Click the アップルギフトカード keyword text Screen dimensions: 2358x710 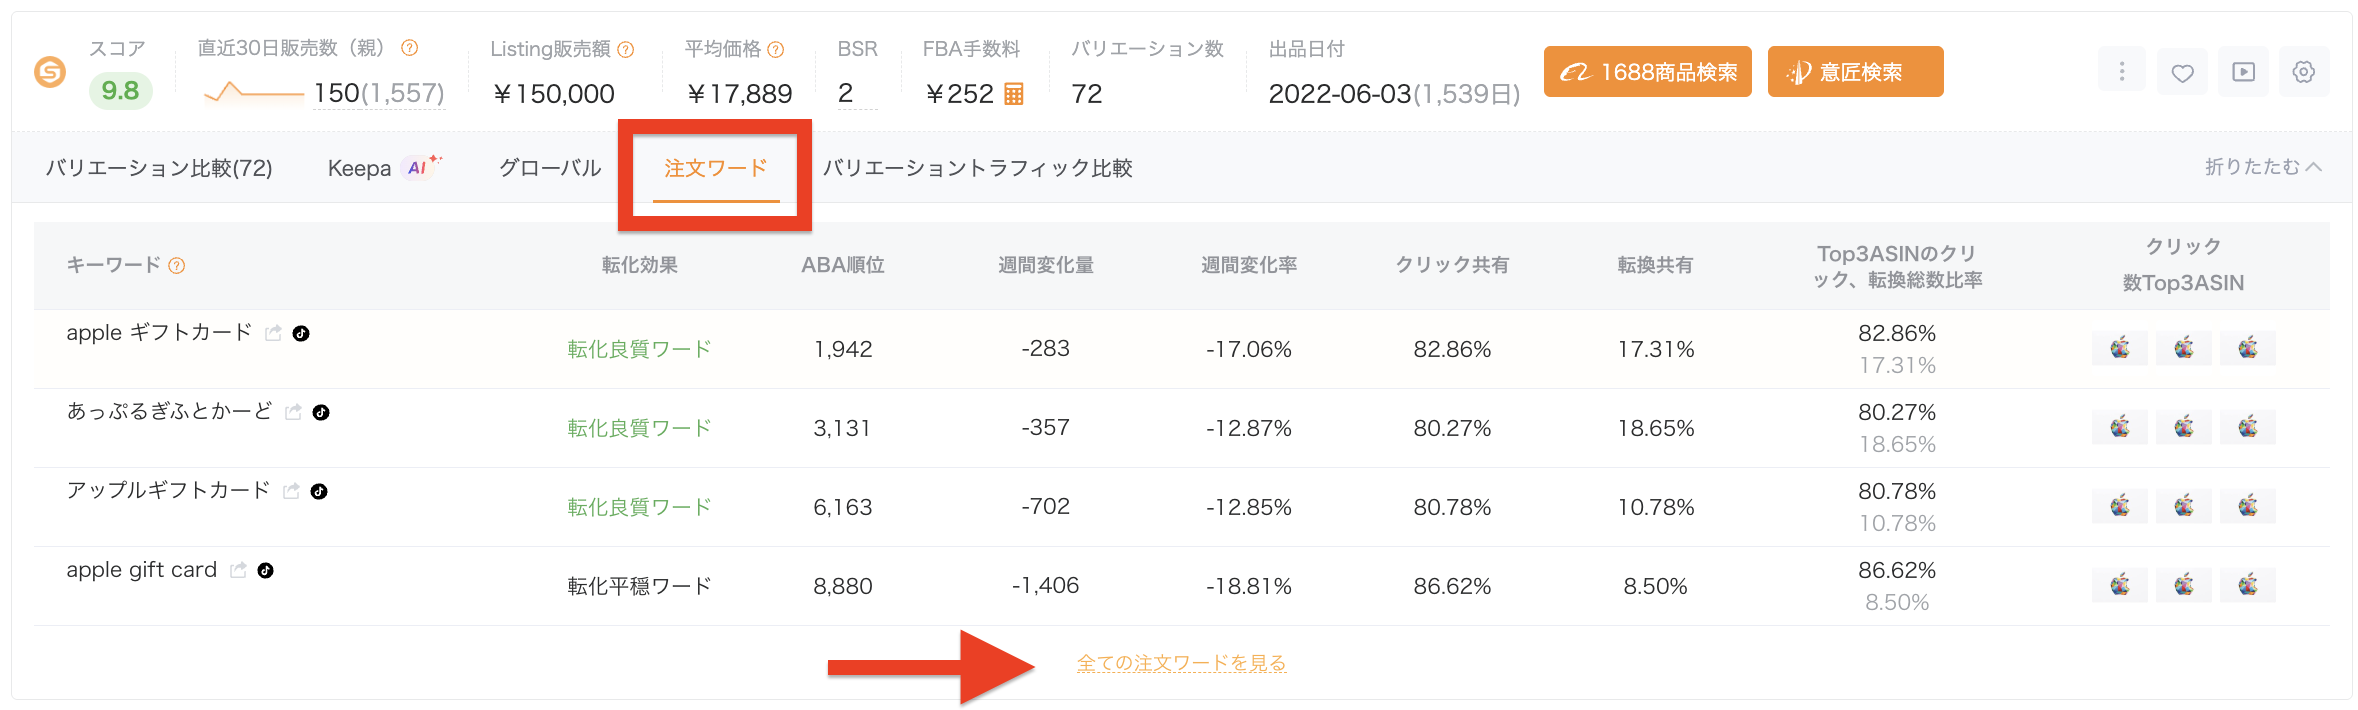(x=168, y=491)
